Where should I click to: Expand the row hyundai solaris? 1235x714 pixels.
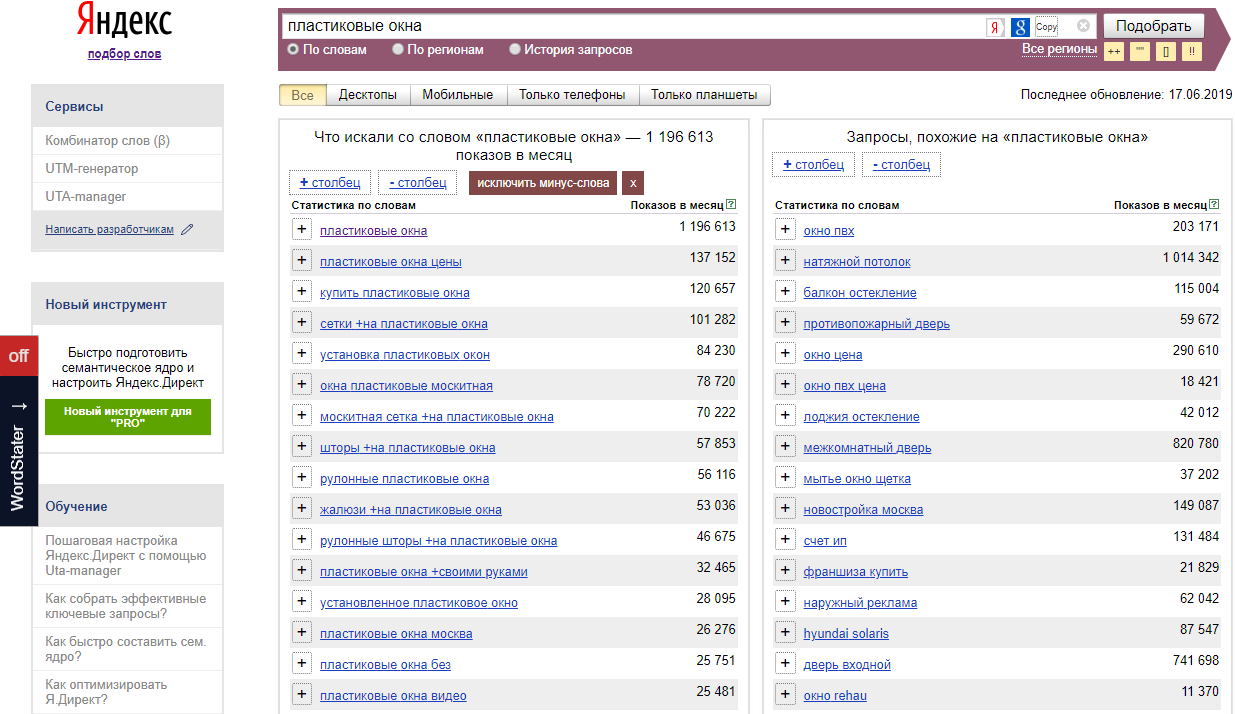point(786,632)
